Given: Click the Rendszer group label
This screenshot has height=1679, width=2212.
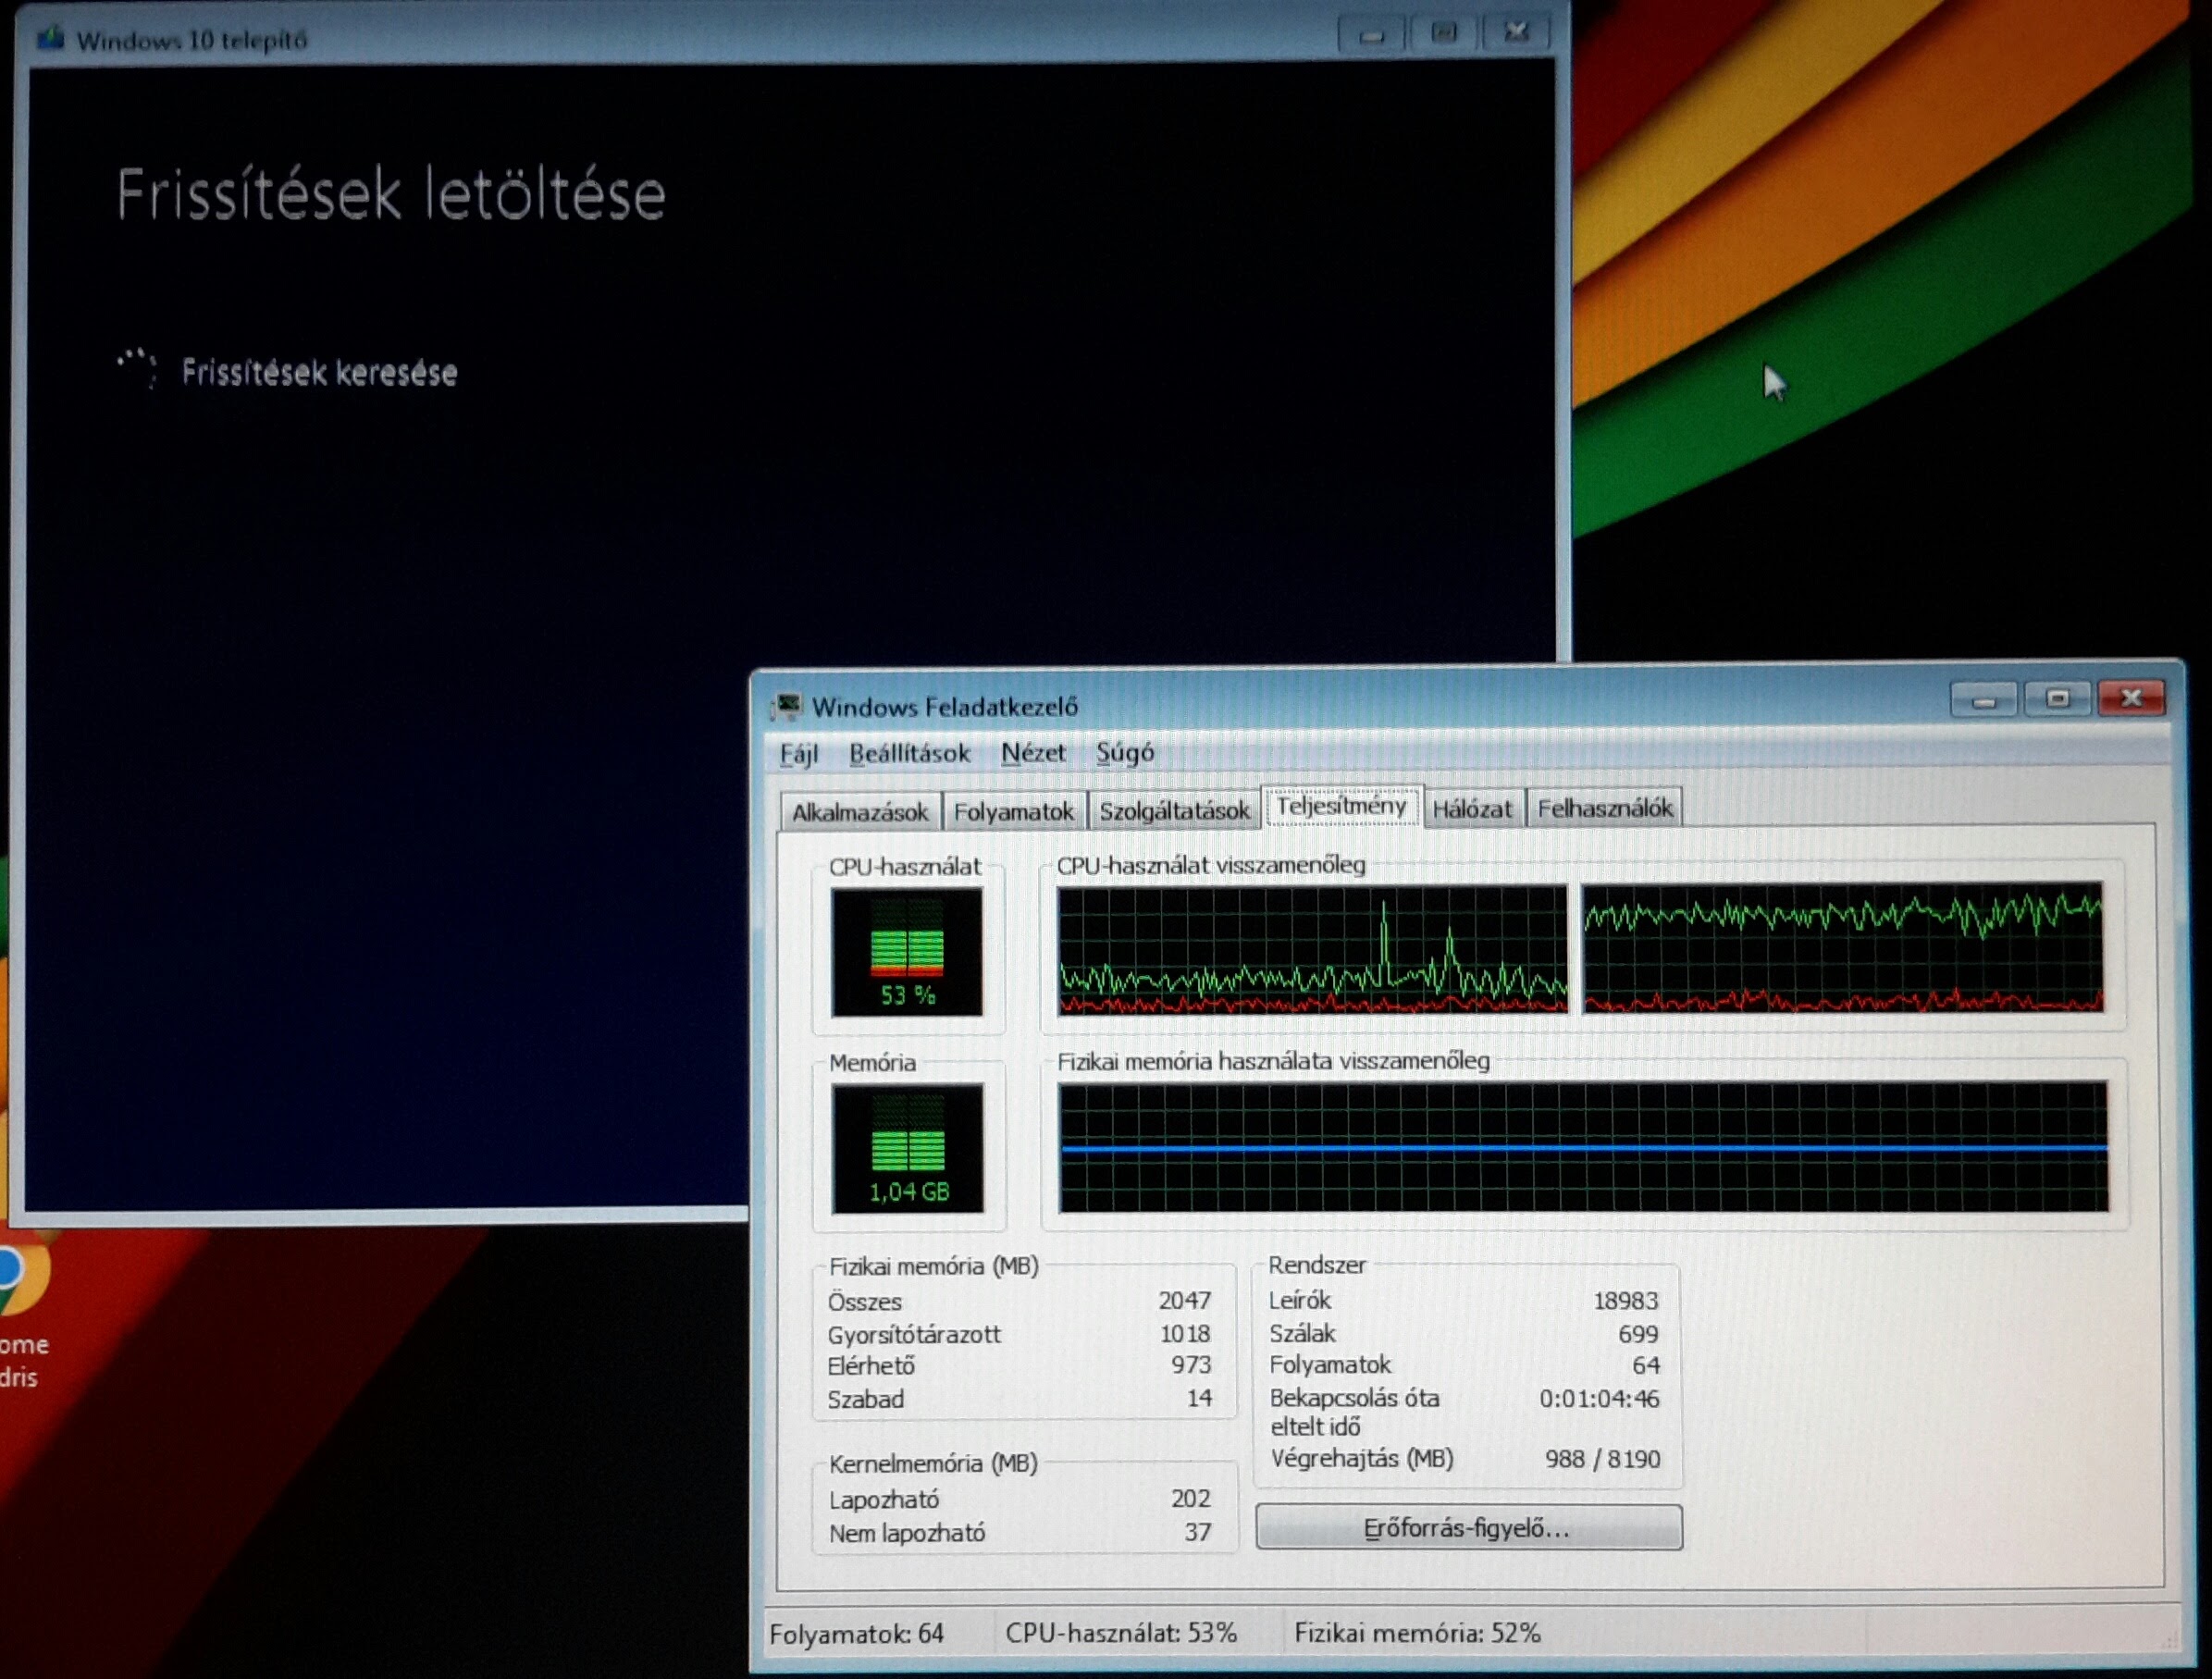Looking at the screenshot, I should [x=1317, y=1265].
